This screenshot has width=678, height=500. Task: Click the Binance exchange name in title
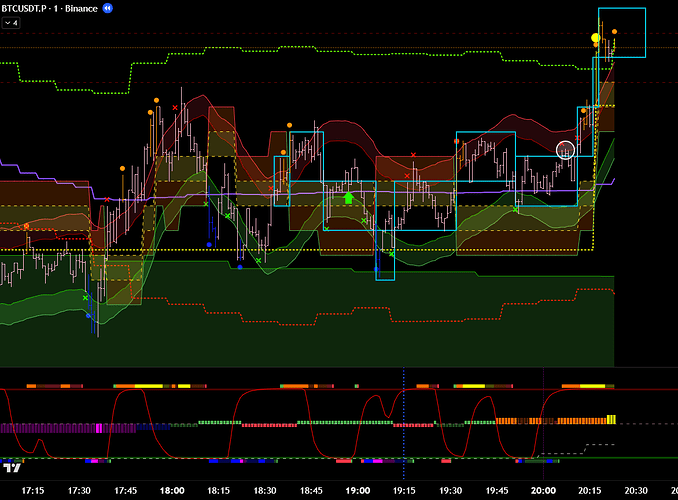[x=84, y=8]
